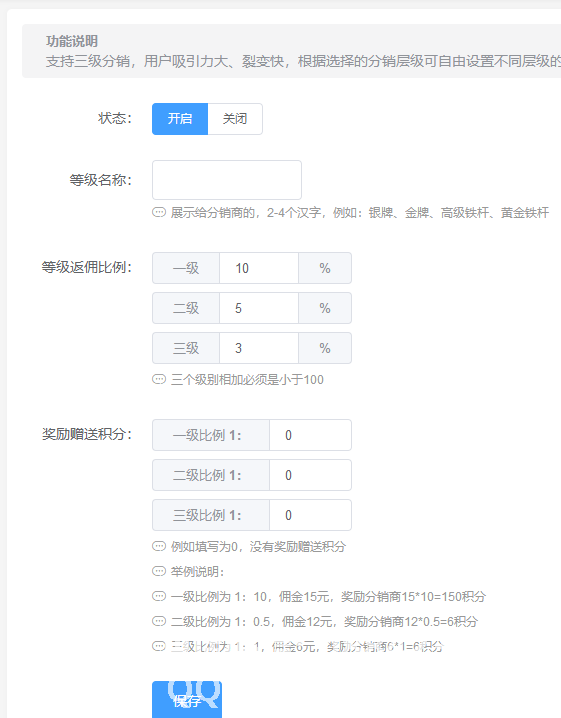Screen dimensions: 561x718
Task: Click the hint icon beside 例如填写为0
Action: (159, 546)
